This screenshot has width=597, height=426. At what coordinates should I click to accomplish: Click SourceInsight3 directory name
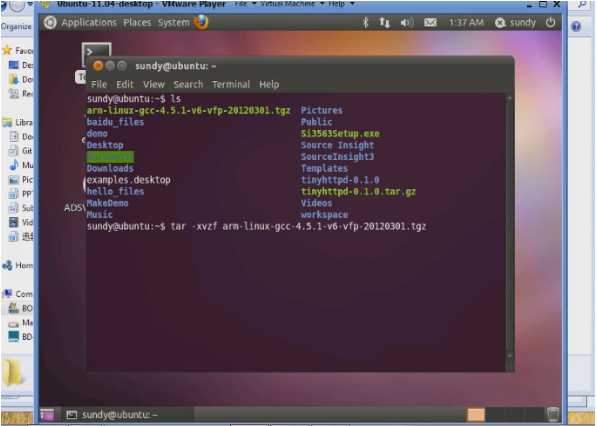pos(337,156)
